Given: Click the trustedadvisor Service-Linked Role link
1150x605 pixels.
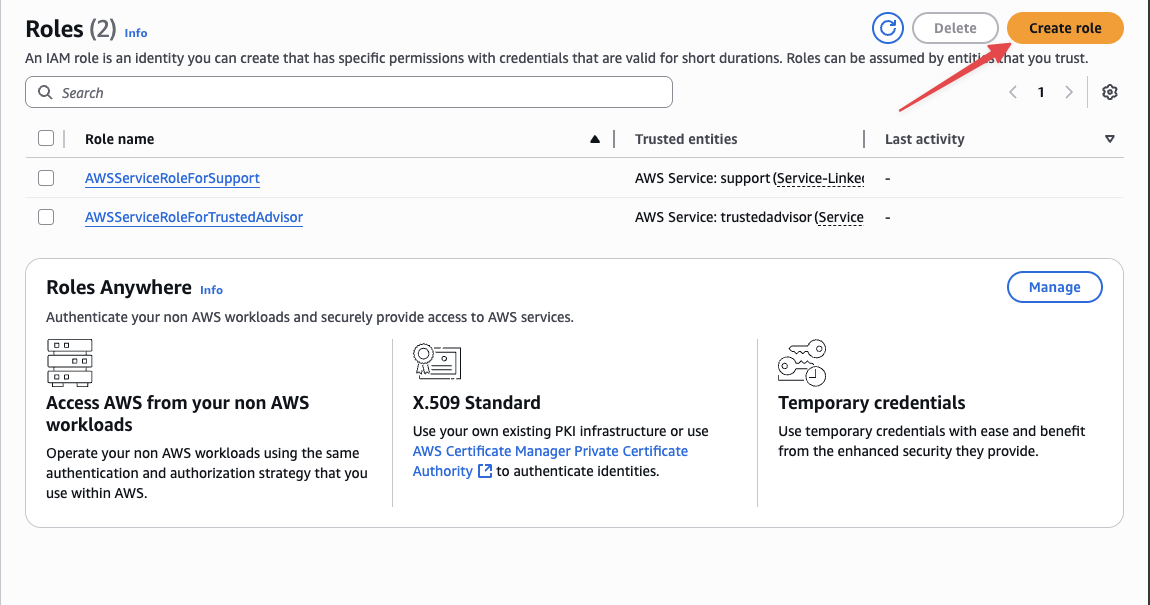Looking at the screenshot, I should (839, 217).
